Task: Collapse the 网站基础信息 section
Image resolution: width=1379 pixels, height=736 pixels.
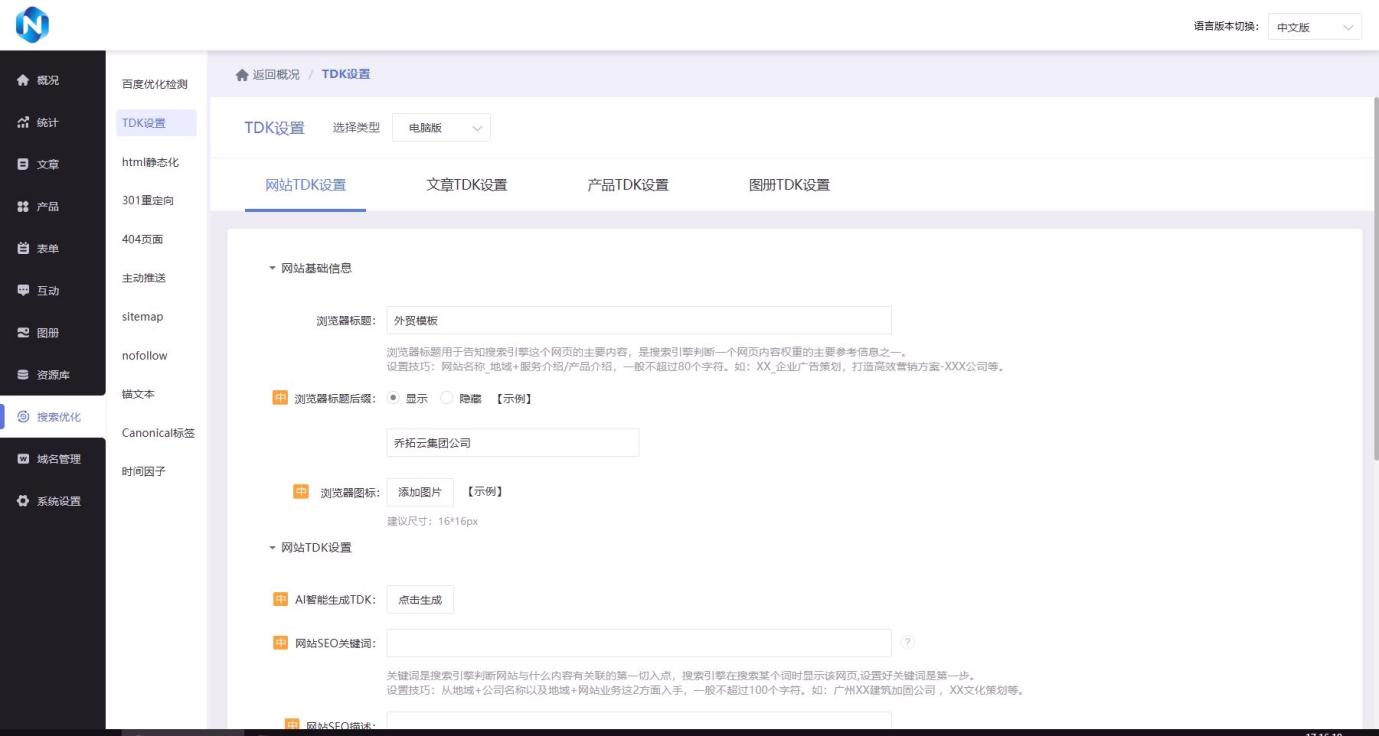Action: coord(272,268)
